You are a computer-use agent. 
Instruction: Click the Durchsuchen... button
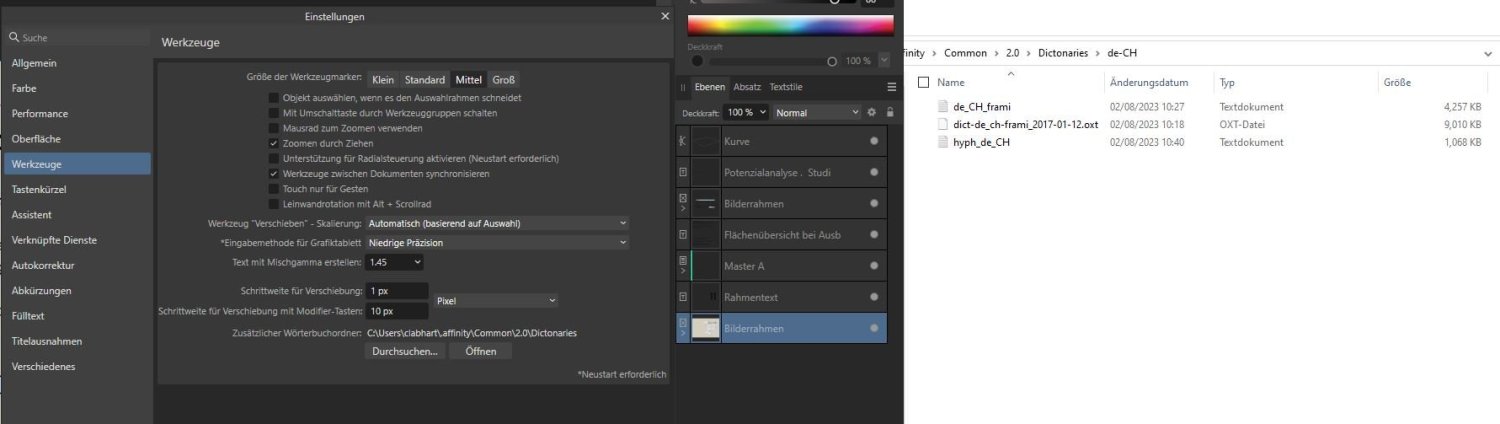coord(404,351)
